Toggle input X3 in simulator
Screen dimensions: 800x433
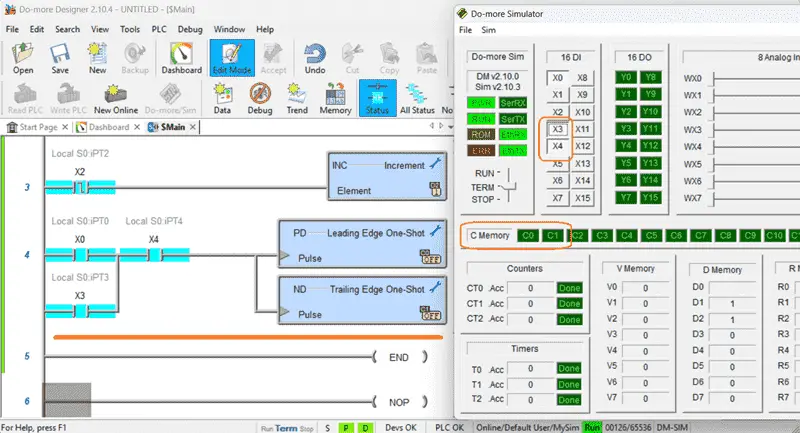coord(557,129)
